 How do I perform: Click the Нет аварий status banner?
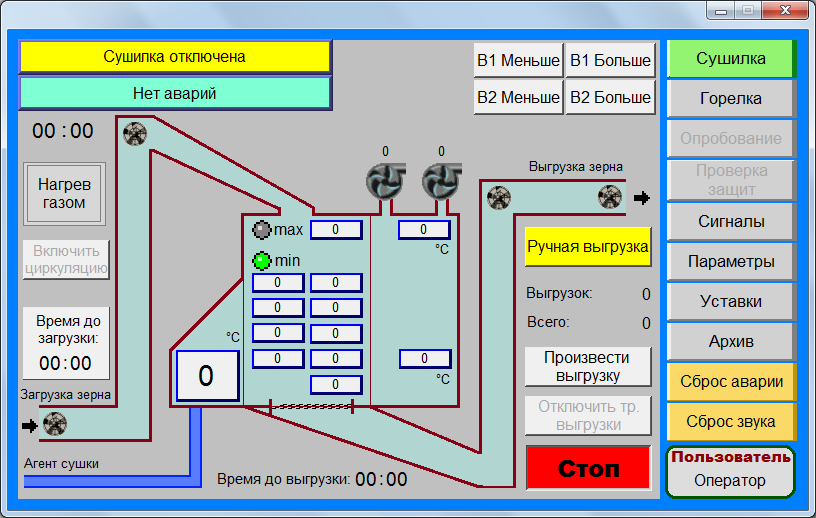click(175, 93)
